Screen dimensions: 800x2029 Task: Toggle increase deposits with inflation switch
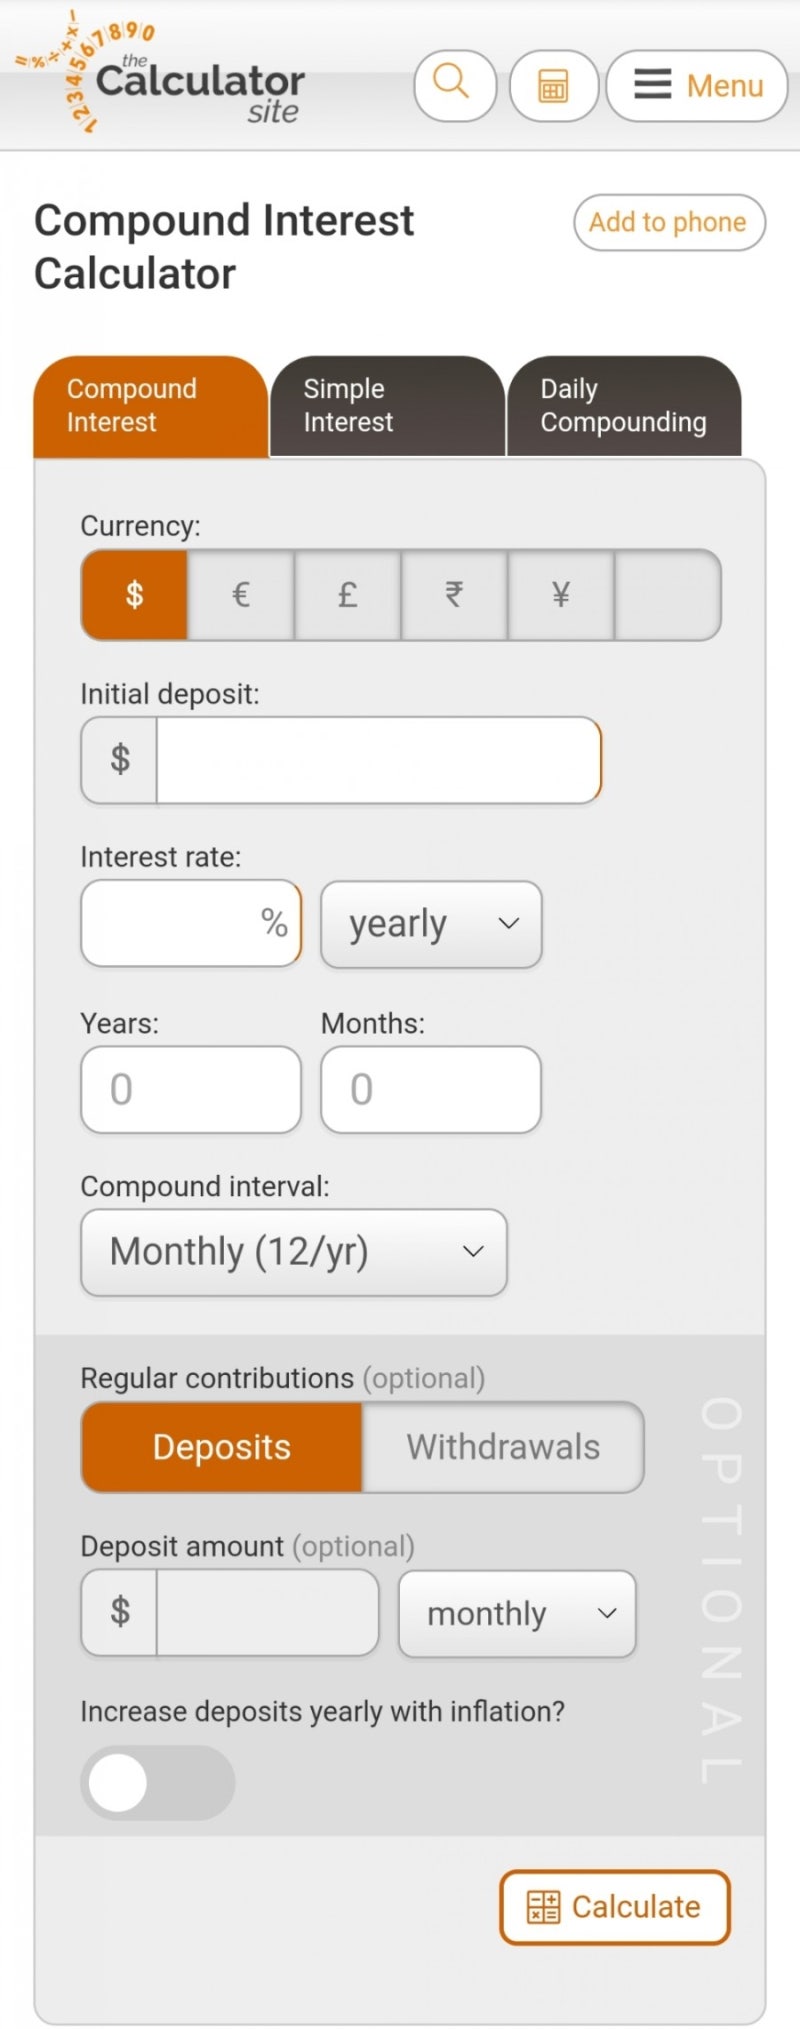158,1783
